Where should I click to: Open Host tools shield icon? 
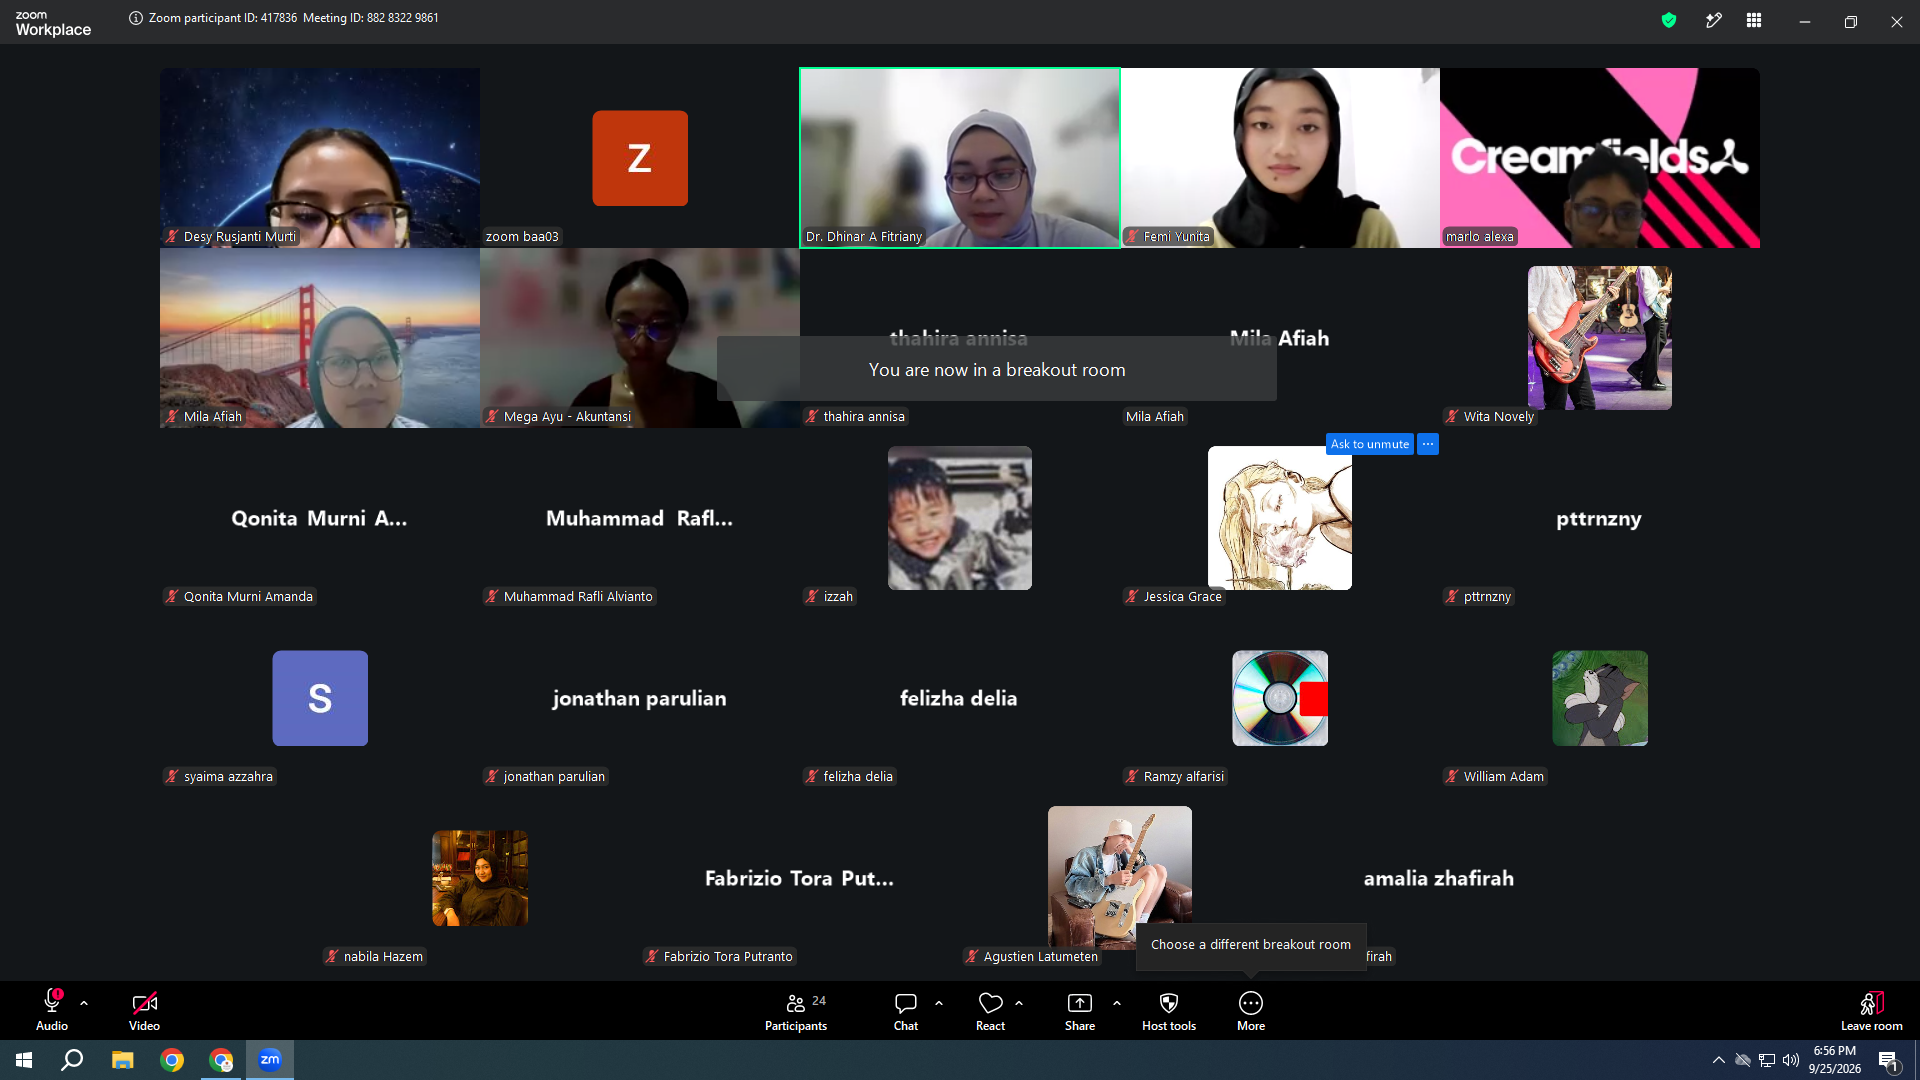tap(1169, 1011)
